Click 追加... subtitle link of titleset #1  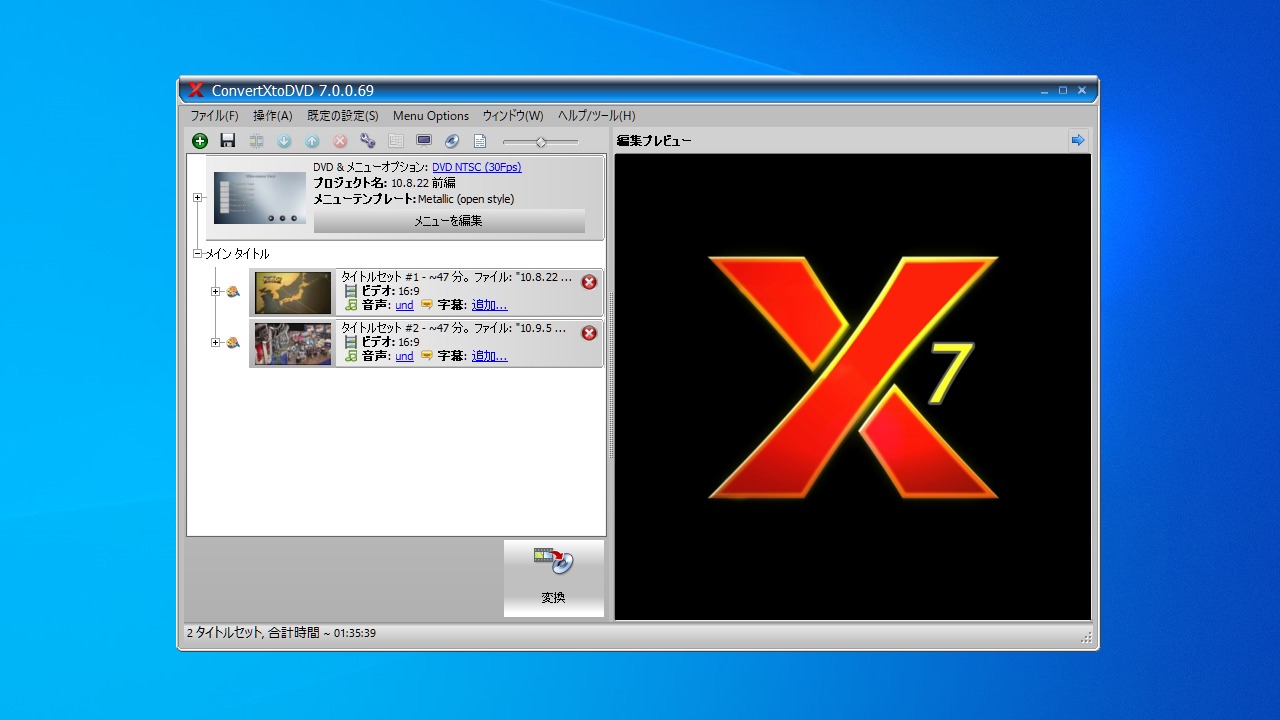tap(490, 305)
